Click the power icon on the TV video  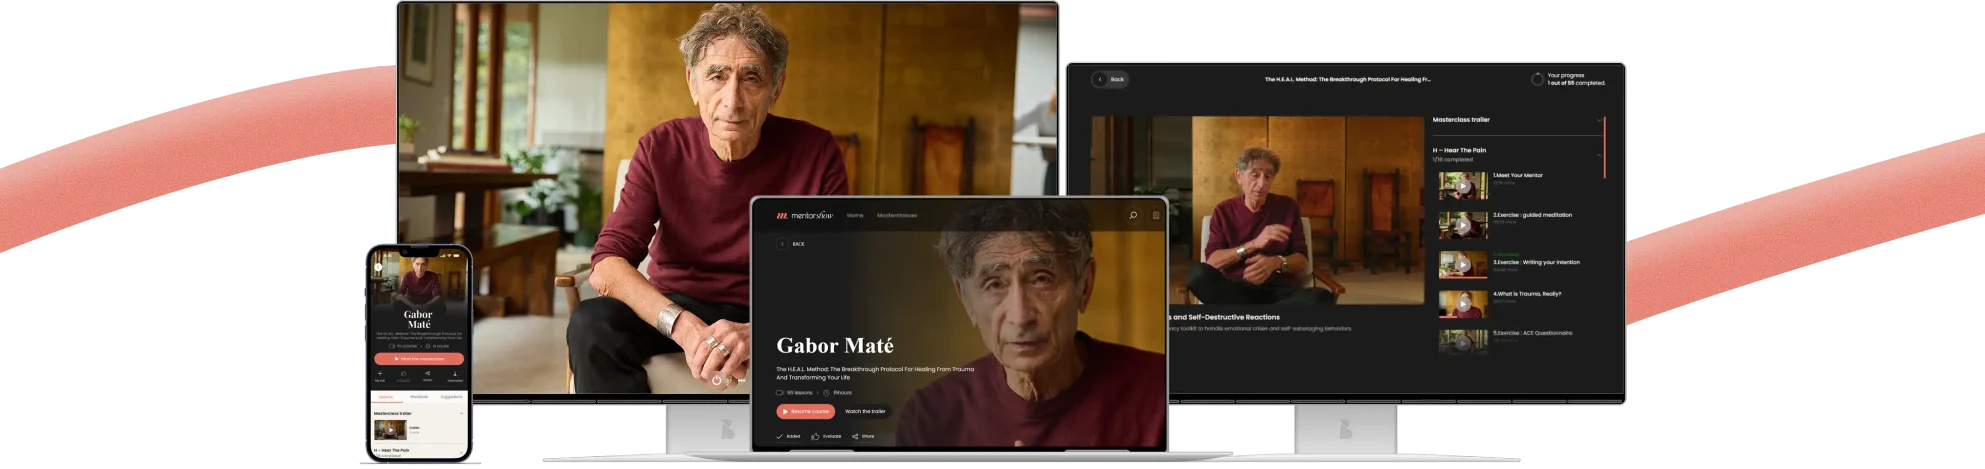tap(716, 380)
